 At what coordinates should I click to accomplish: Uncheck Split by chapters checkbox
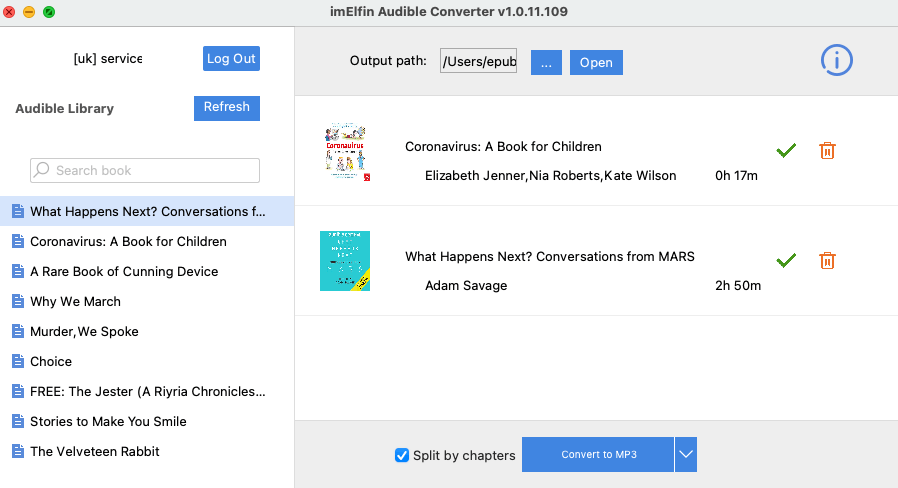tap(402, 455)
